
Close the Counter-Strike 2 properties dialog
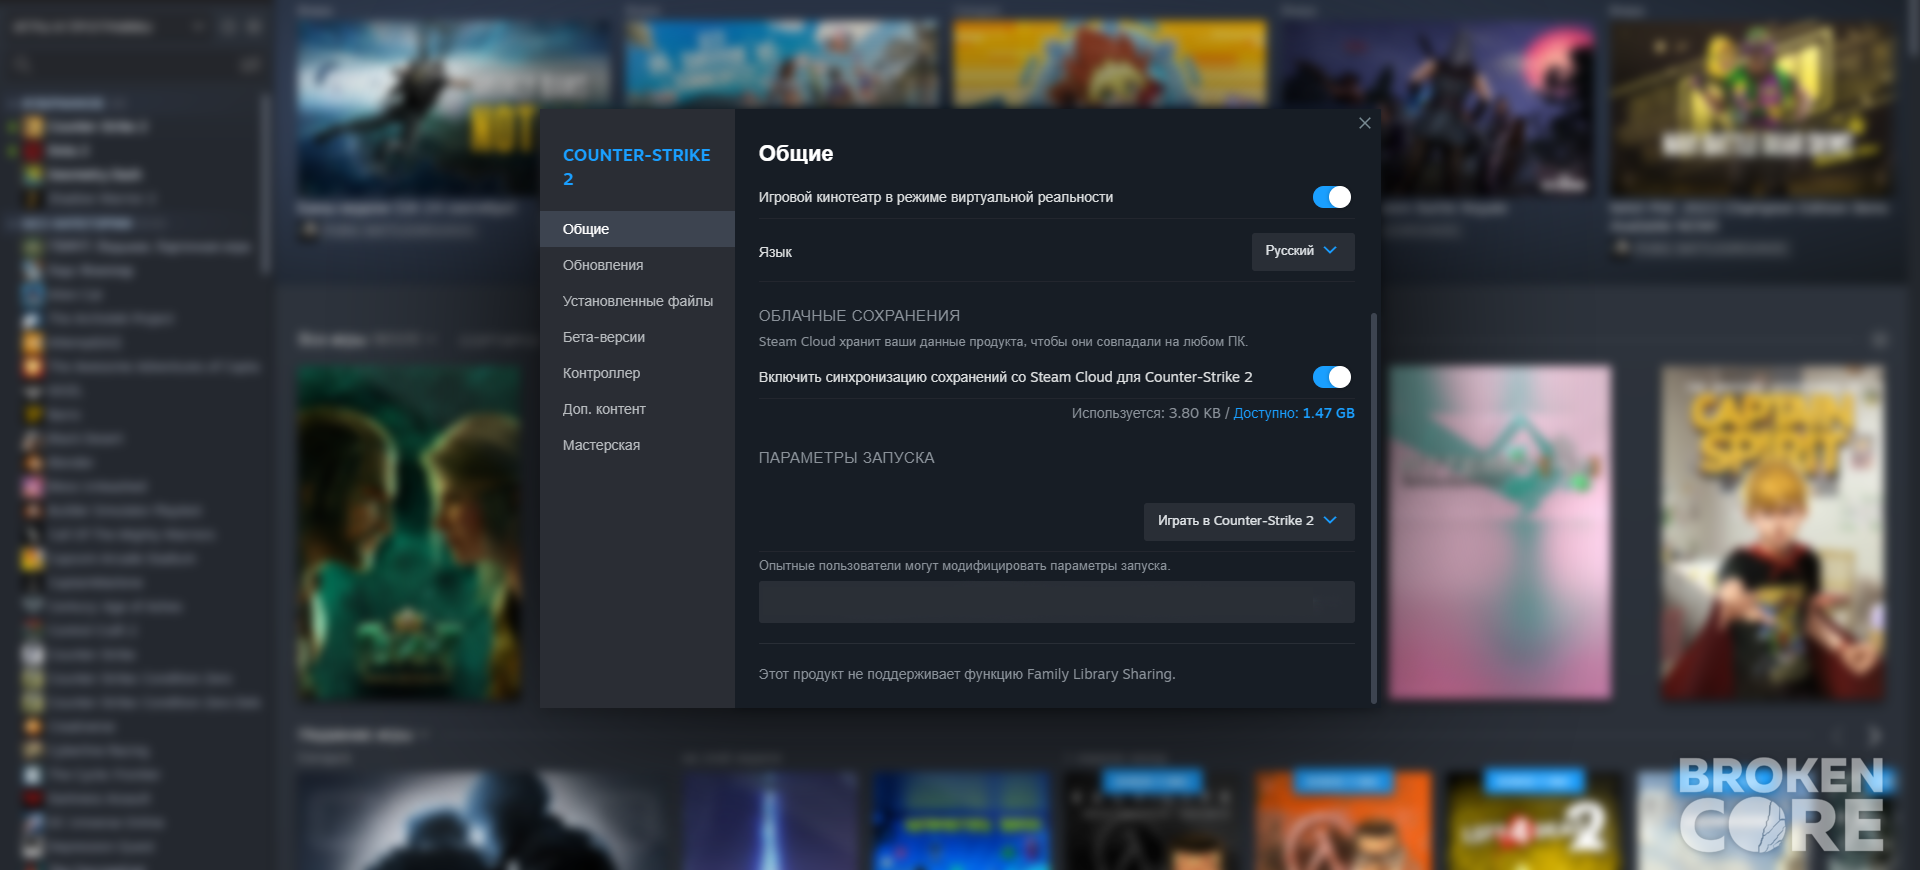point(1364,123)
